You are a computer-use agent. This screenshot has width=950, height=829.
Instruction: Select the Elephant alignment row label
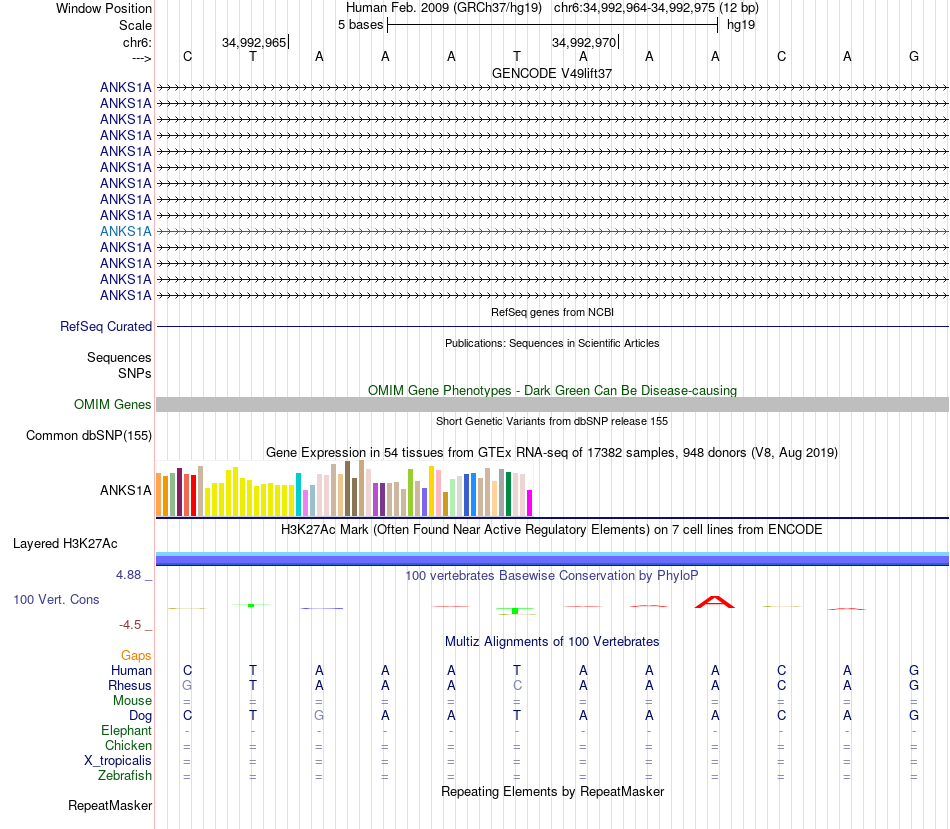coord(126,730)
